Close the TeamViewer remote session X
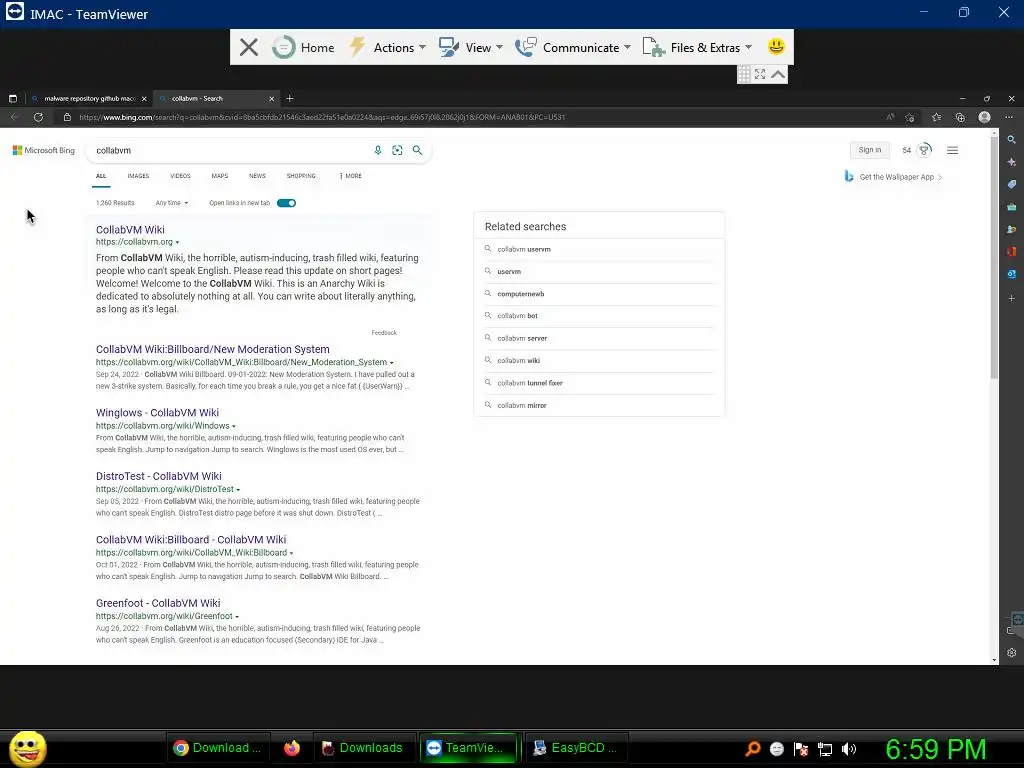Viewport: 1024px width, 768px height. coord(248,47)
